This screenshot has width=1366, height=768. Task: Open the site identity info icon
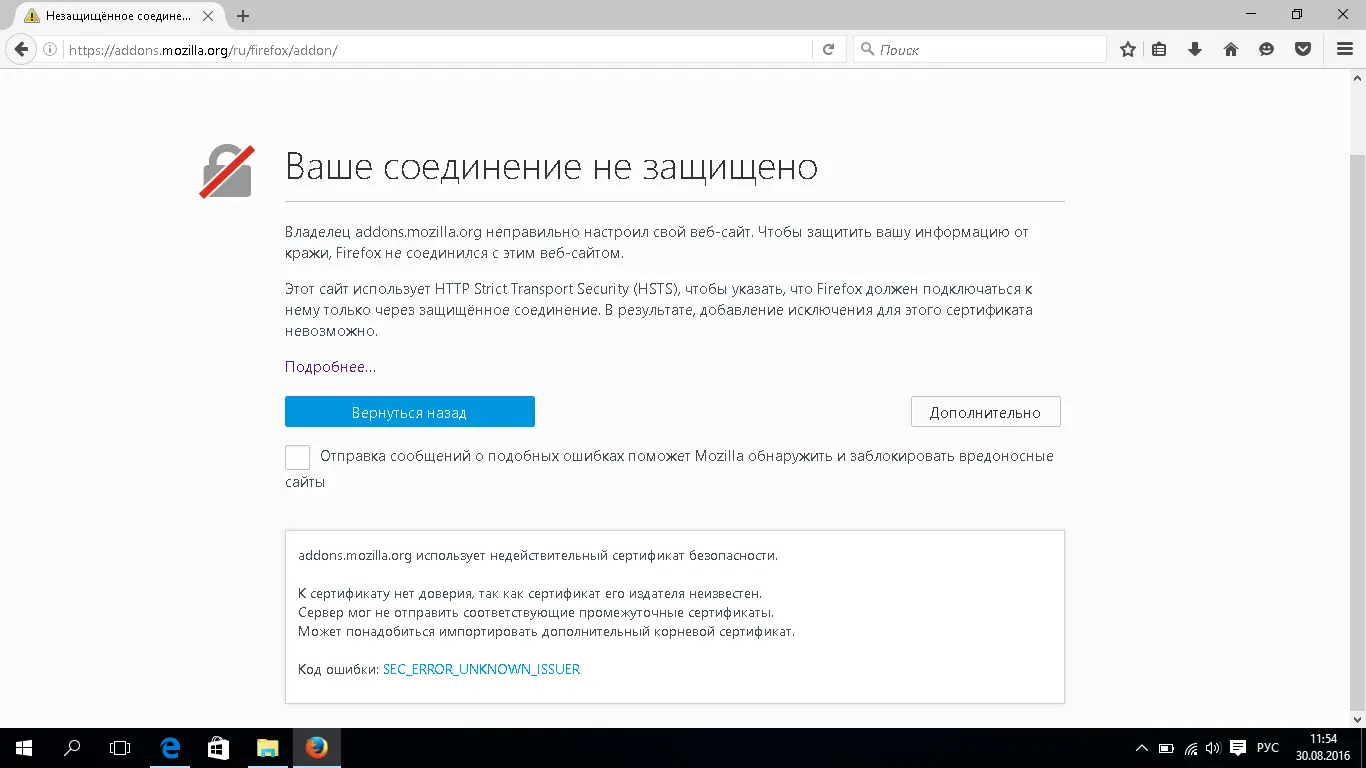coord(50,49)
